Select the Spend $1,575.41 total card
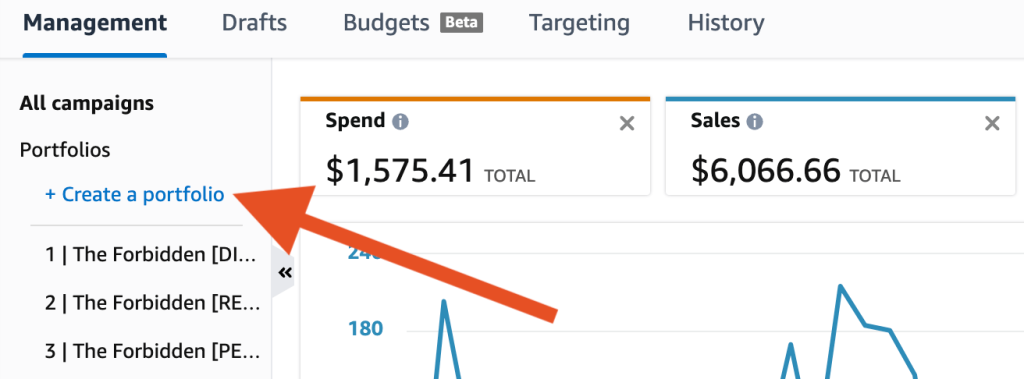Viewport: 1024px width, 379px height. 475,147
